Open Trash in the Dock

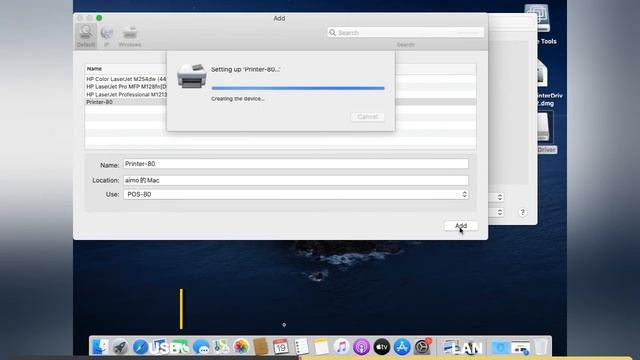(x=541, y=347)
